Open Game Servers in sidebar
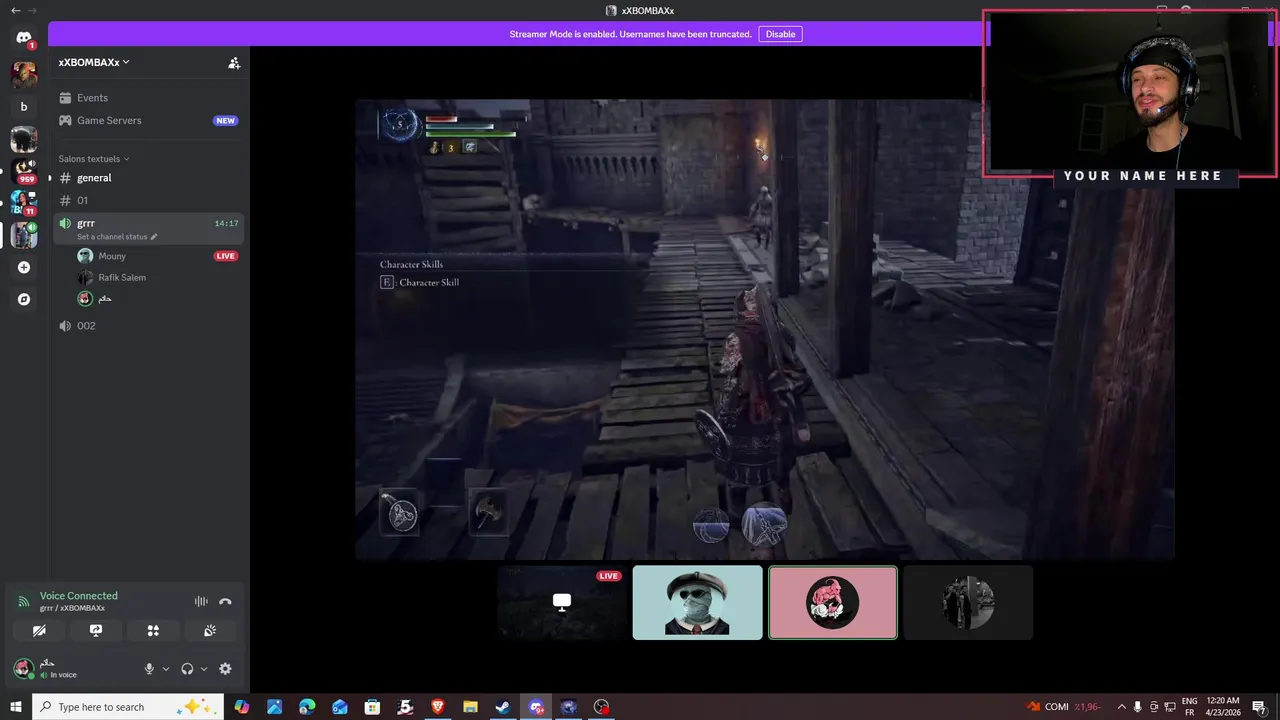The width and height of the screenshot is (1280, 720). (x=147, y=120)
